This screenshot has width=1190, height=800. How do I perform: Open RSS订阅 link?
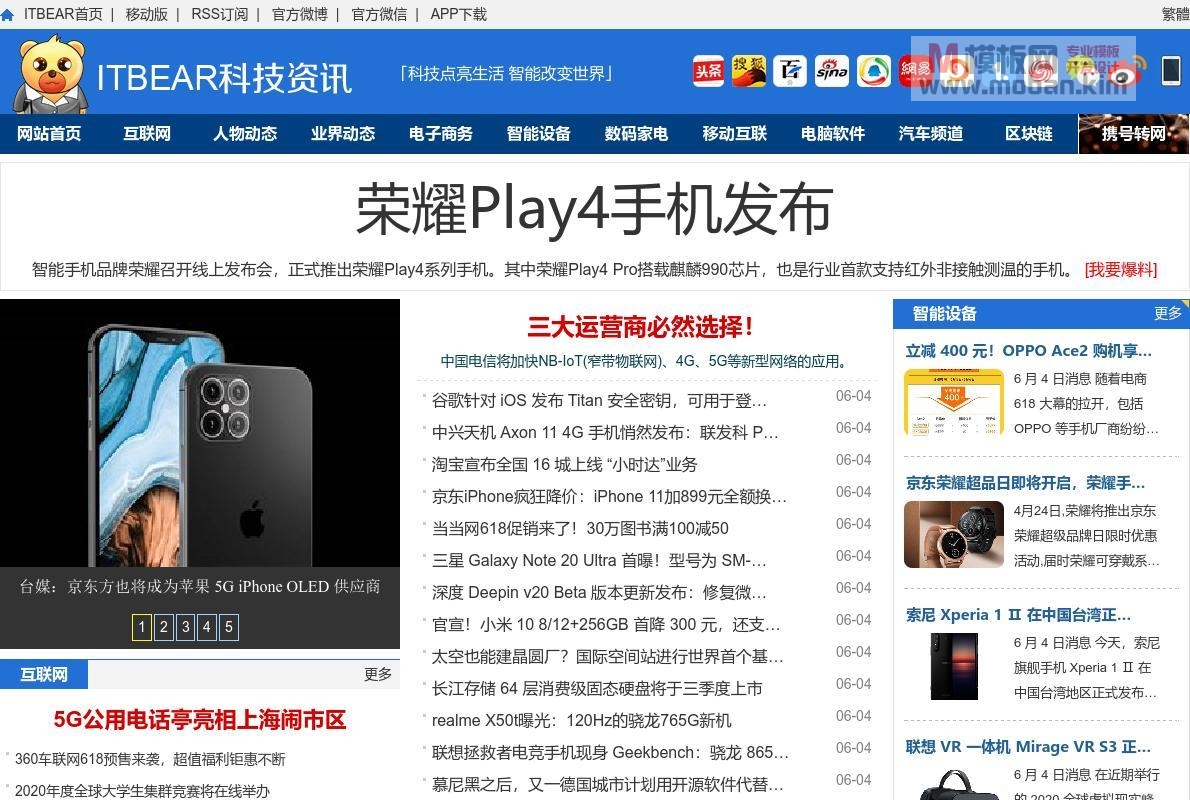219,14
